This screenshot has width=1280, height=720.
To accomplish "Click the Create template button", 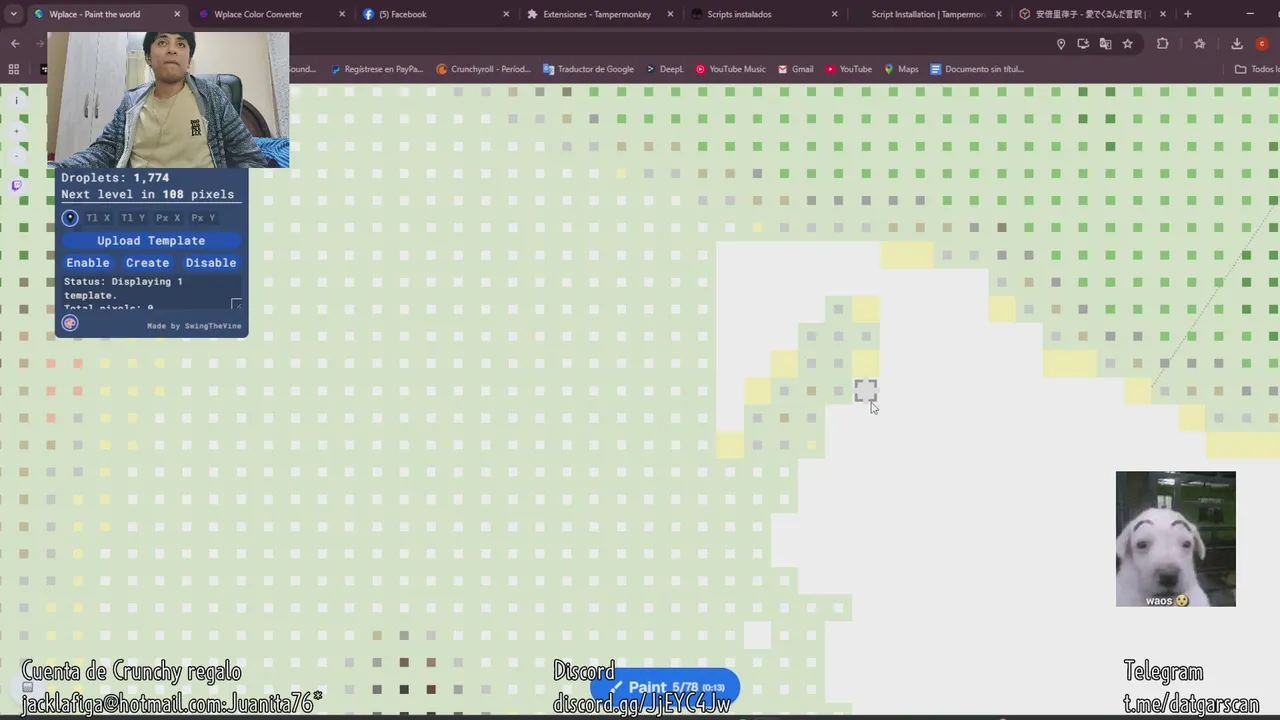I will 148,263.
